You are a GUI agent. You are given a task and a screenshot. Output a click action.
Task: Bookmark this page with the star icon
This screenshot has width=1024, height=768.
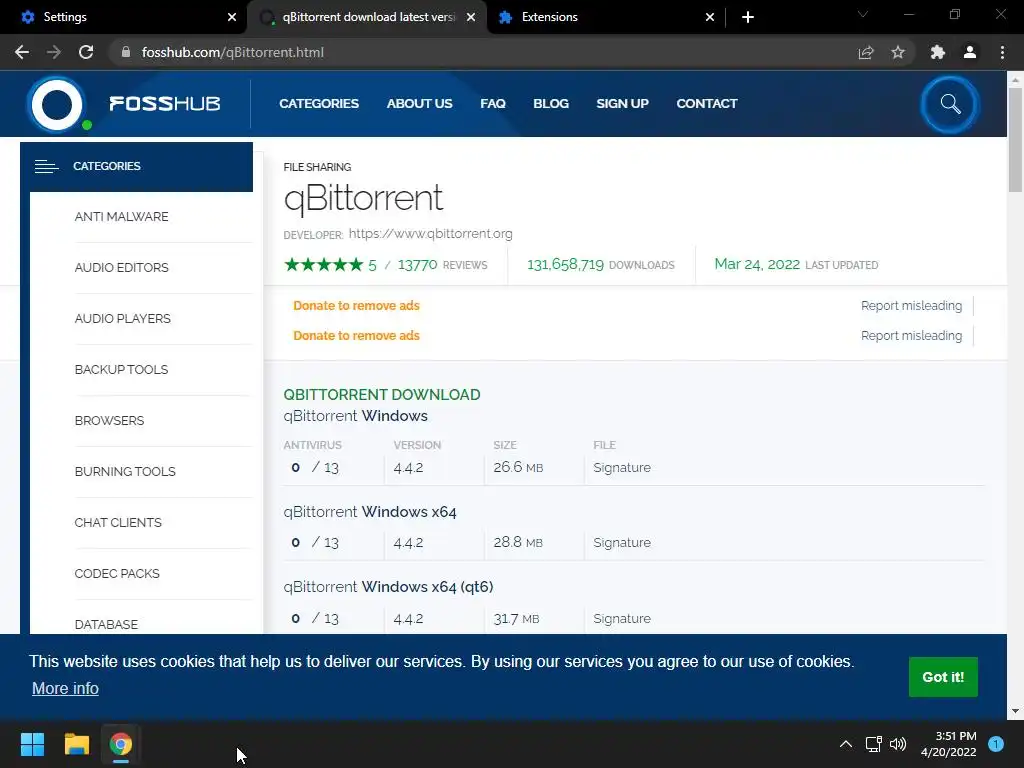898,52
